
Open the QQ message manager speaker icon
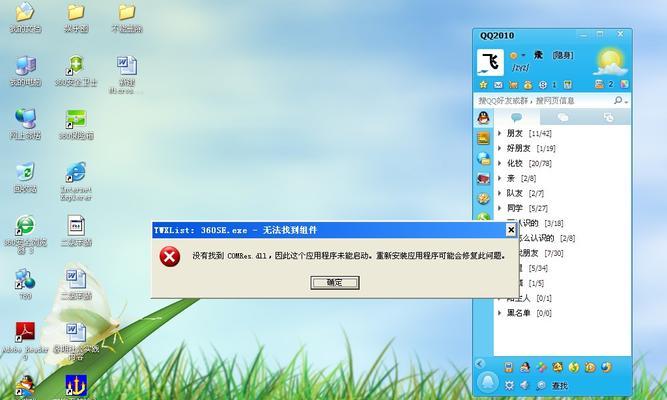[x=525, y=385]
